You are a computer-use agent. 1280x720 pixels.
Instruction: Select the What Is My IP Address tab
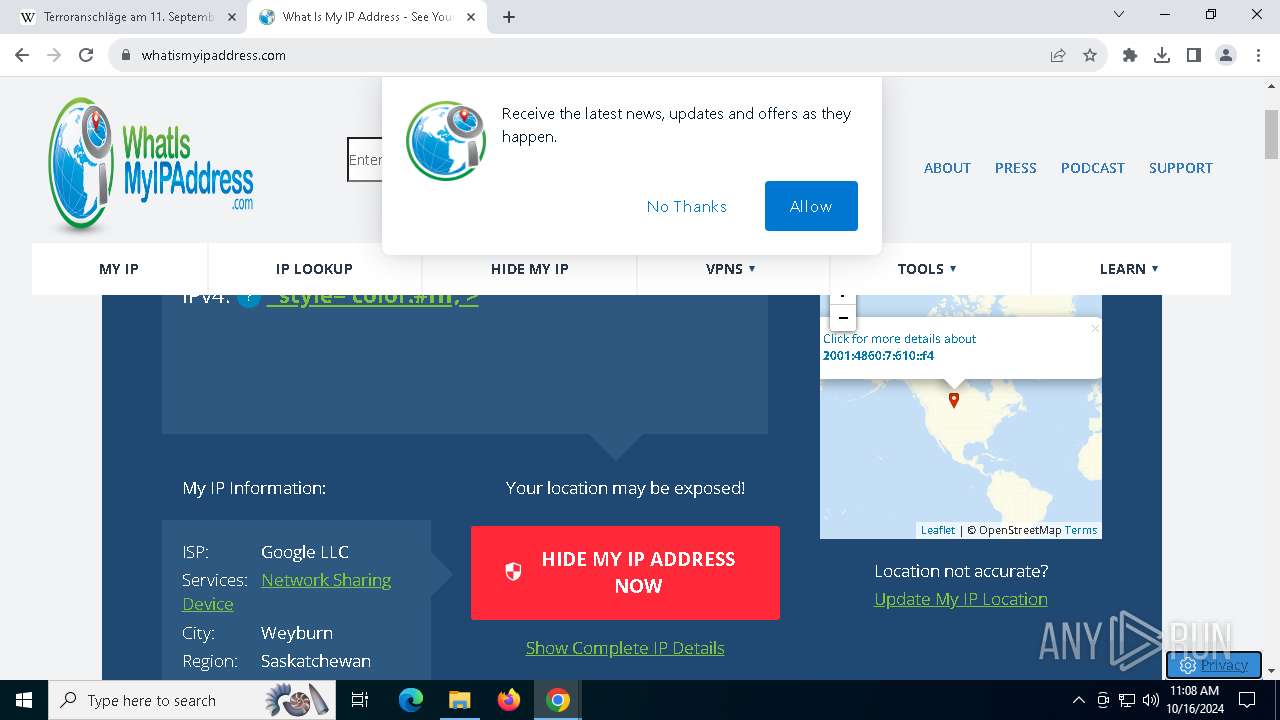point(367,17)
